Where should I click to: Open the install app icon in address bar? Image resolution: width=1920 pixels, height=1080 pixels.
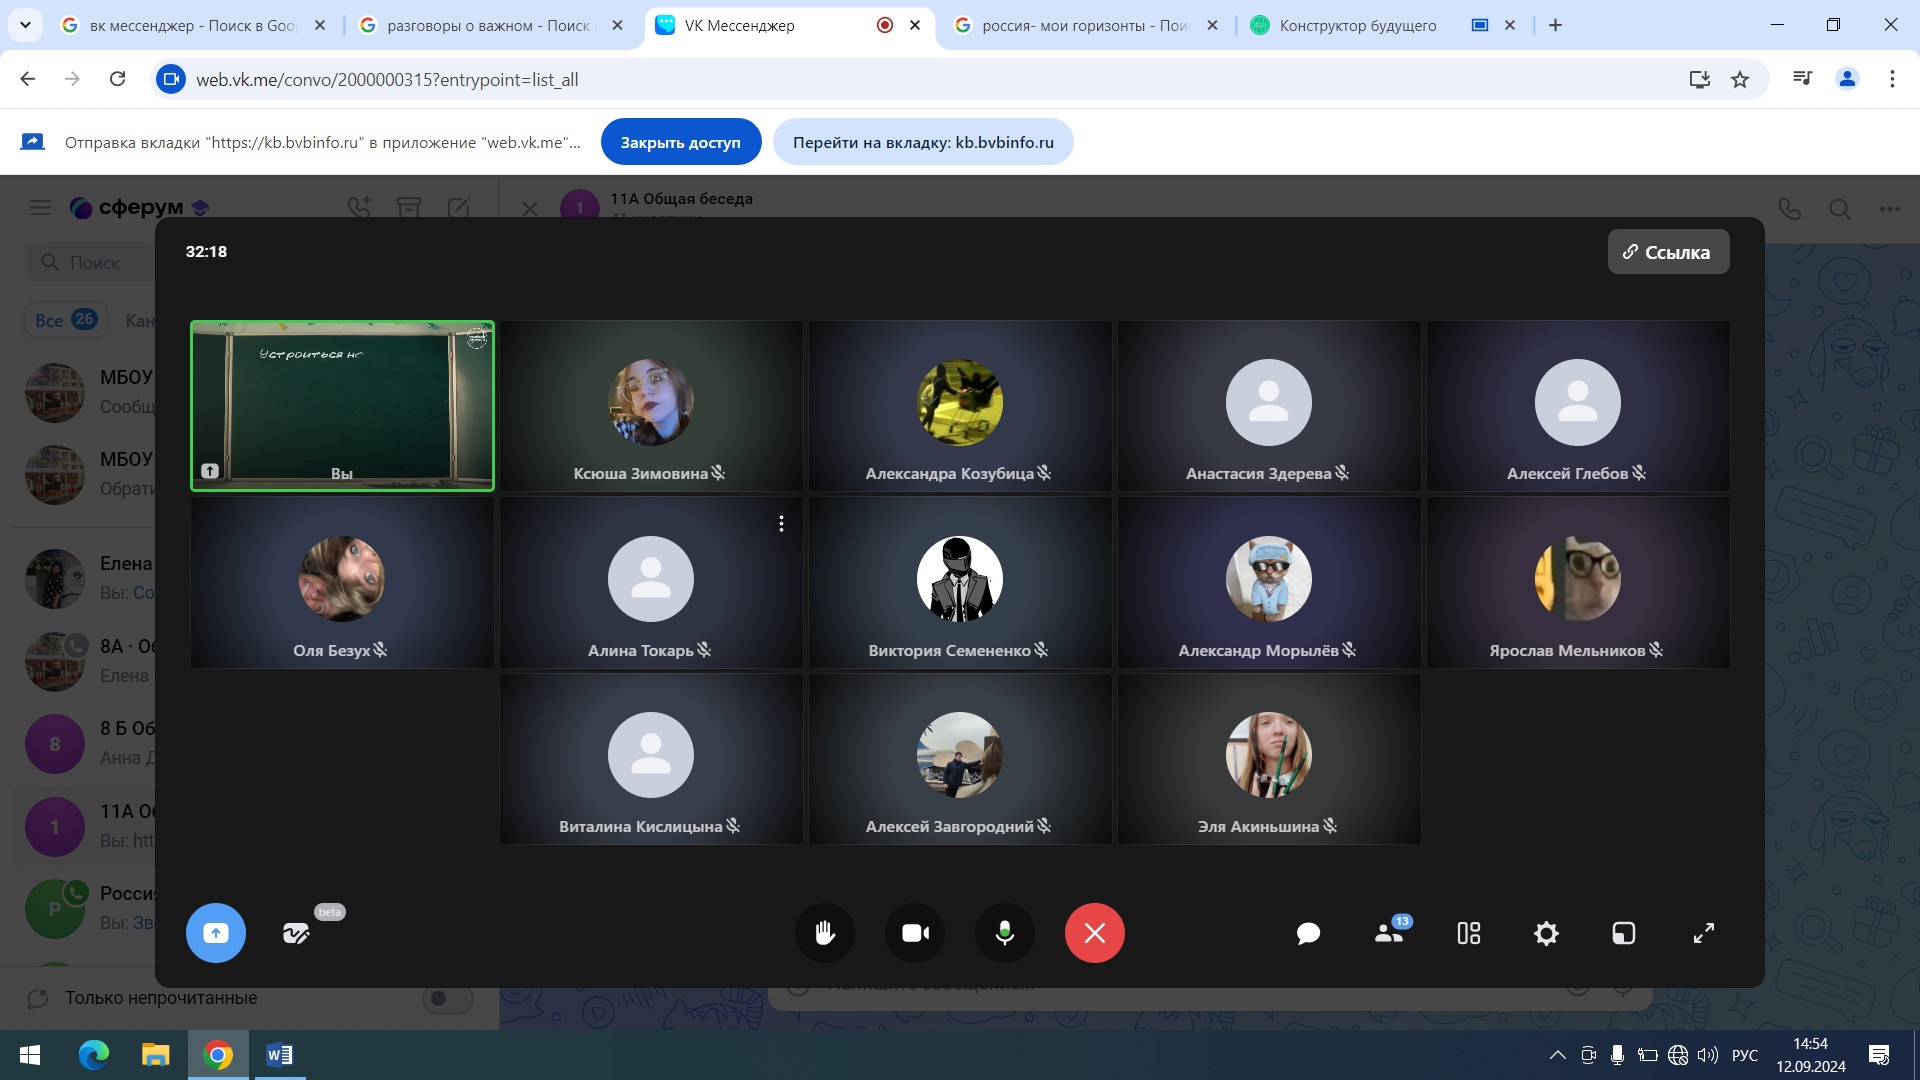pos(1699,79)
